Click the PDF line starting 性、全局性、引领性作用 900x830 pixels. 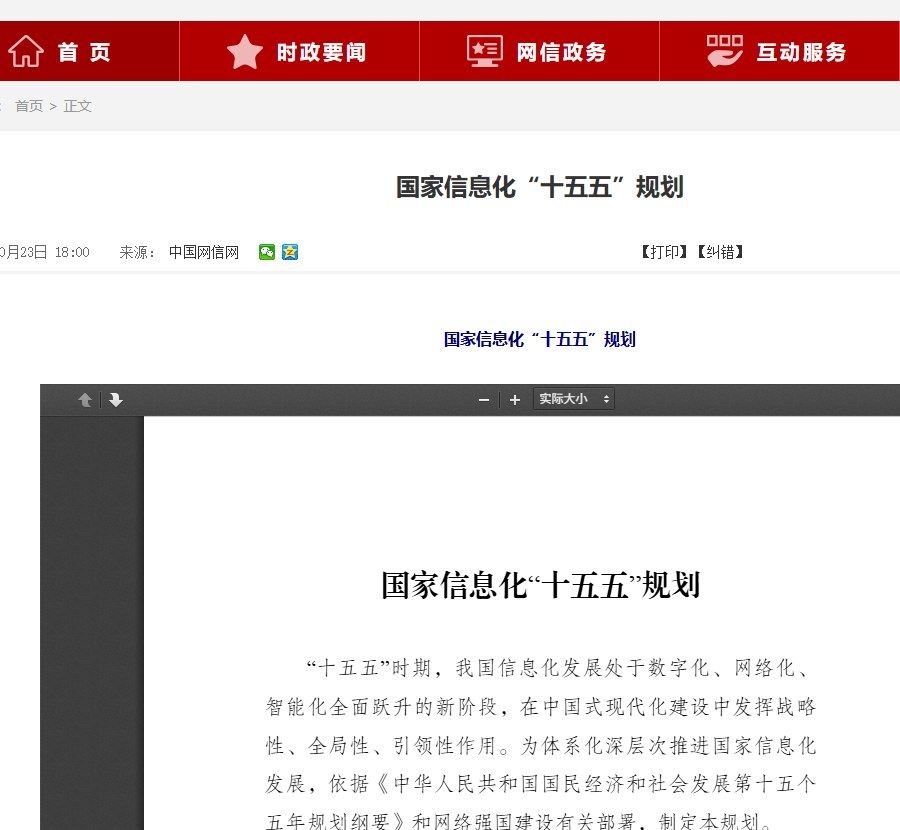pyautogui.click(x=541, y=746)
